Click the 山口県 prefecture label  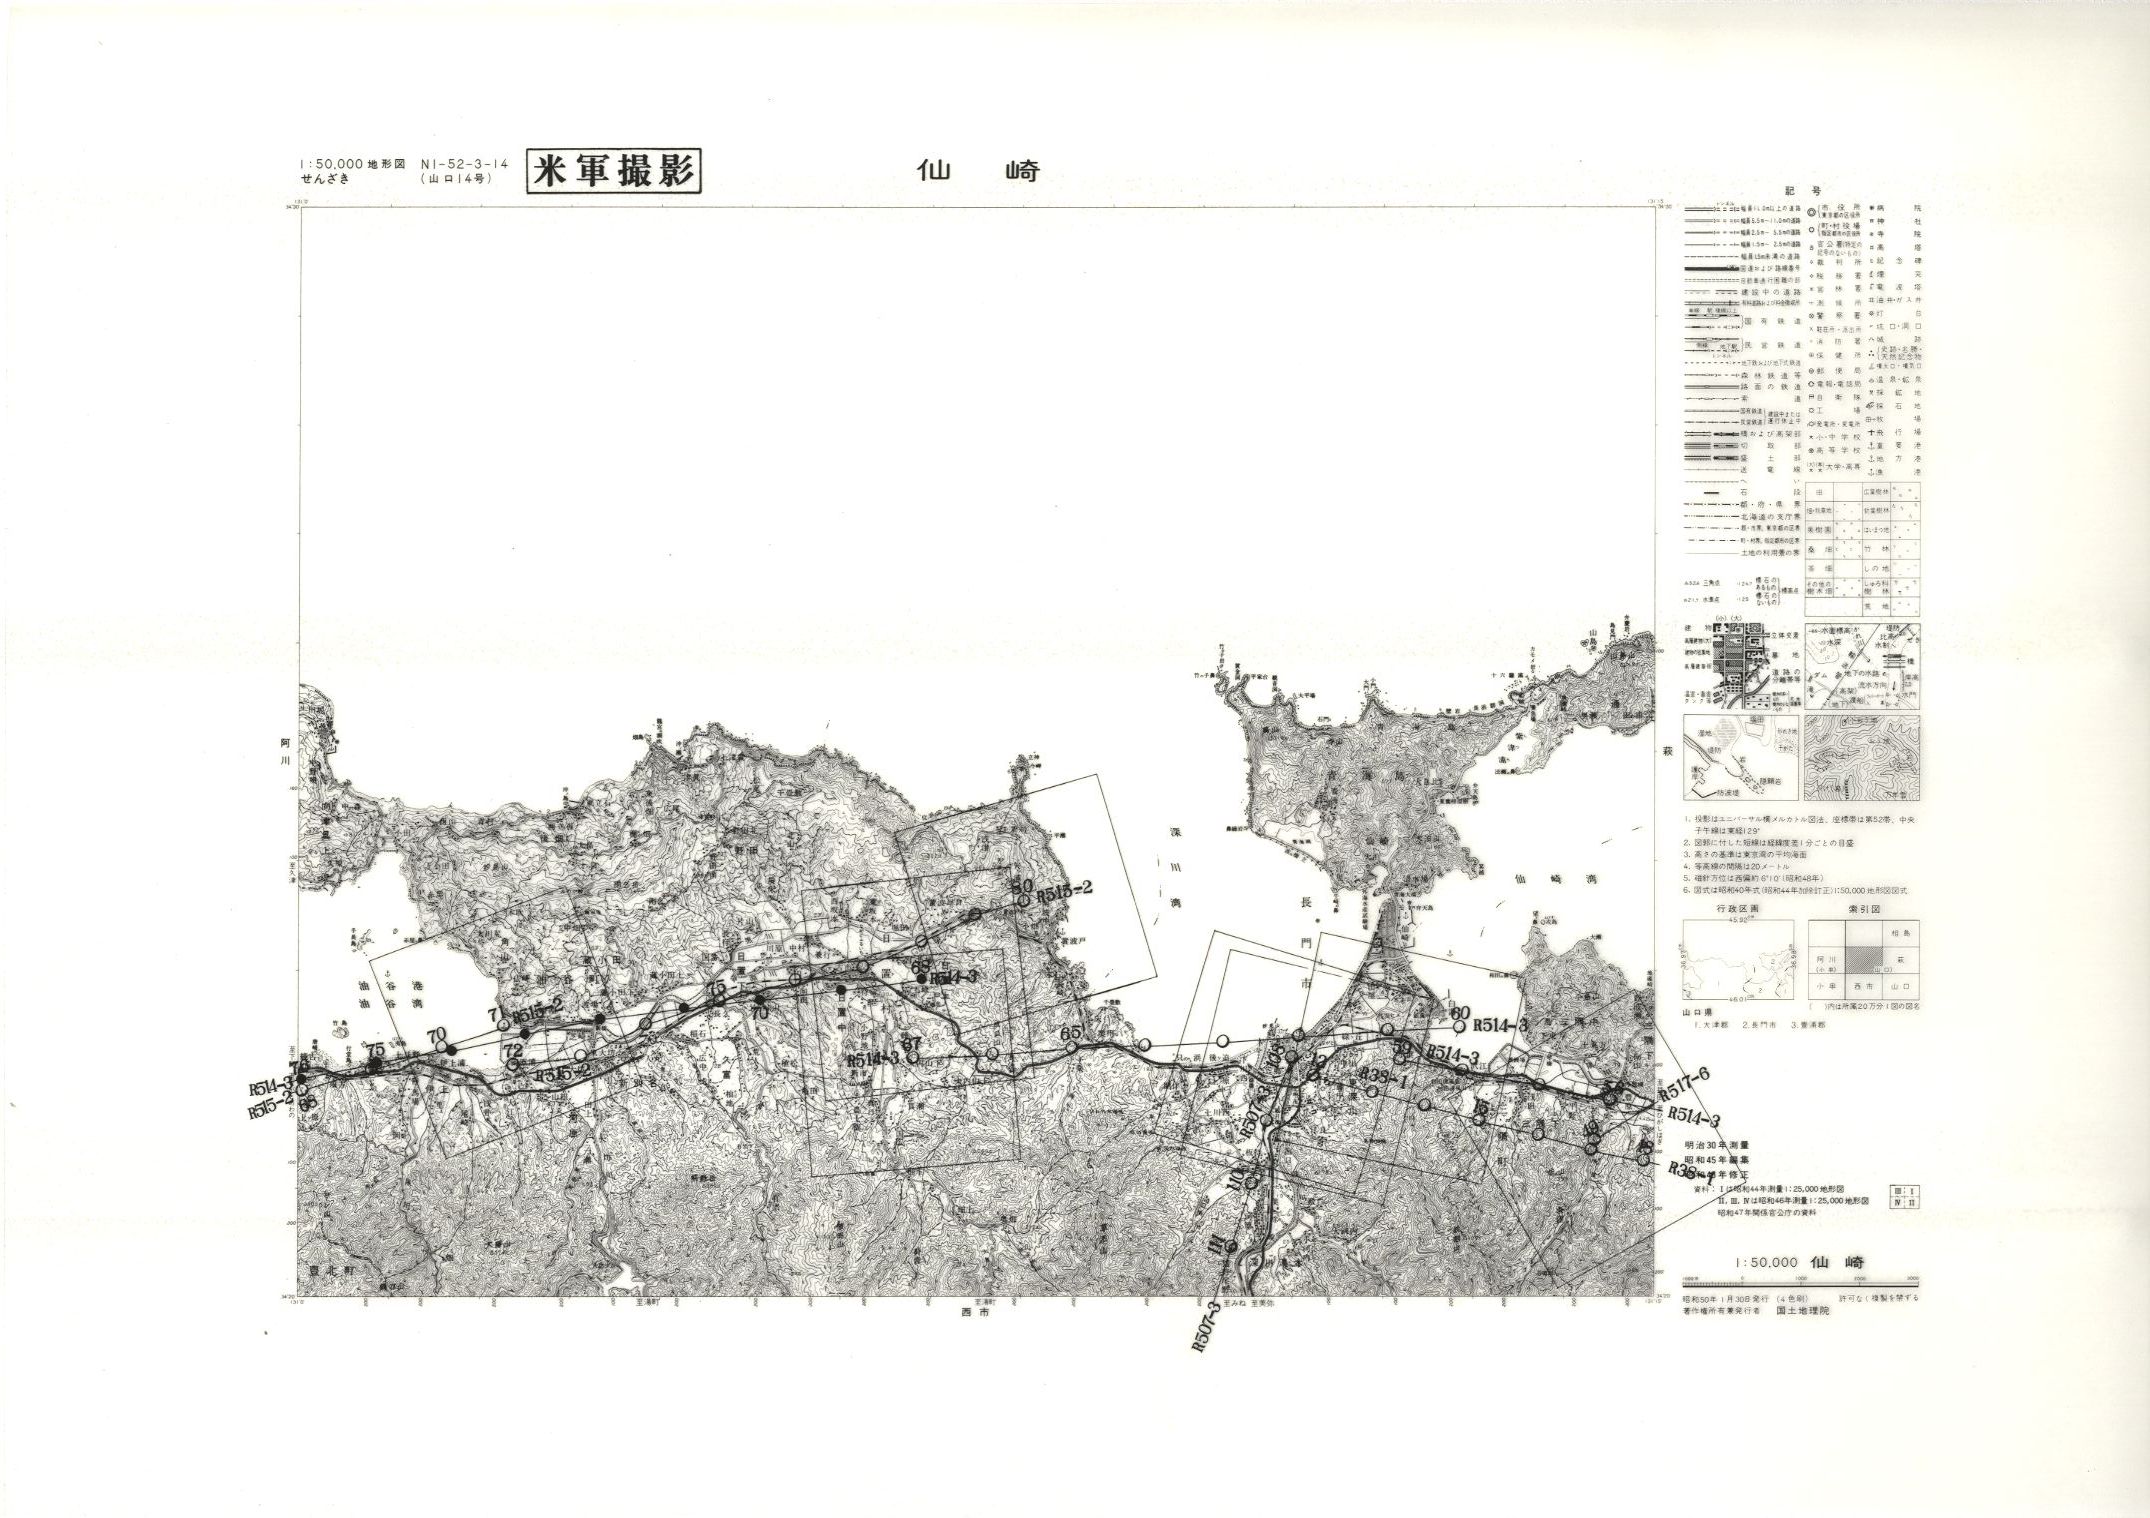[1697, 1012]
